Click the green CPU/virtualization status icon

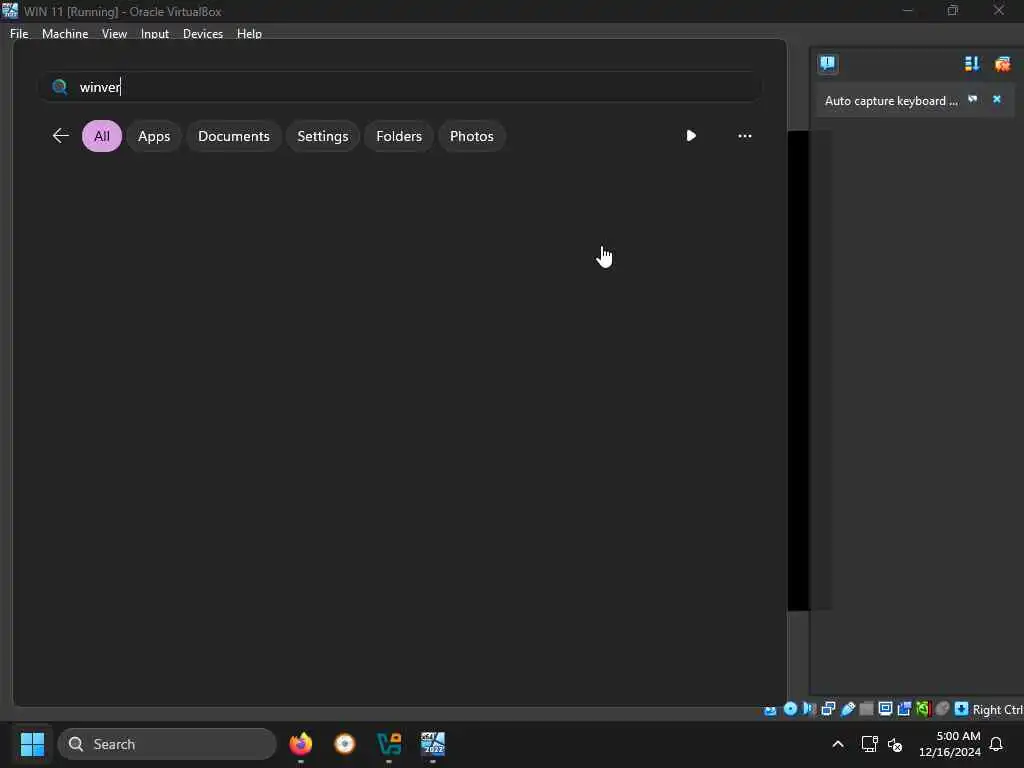[923, 709]
